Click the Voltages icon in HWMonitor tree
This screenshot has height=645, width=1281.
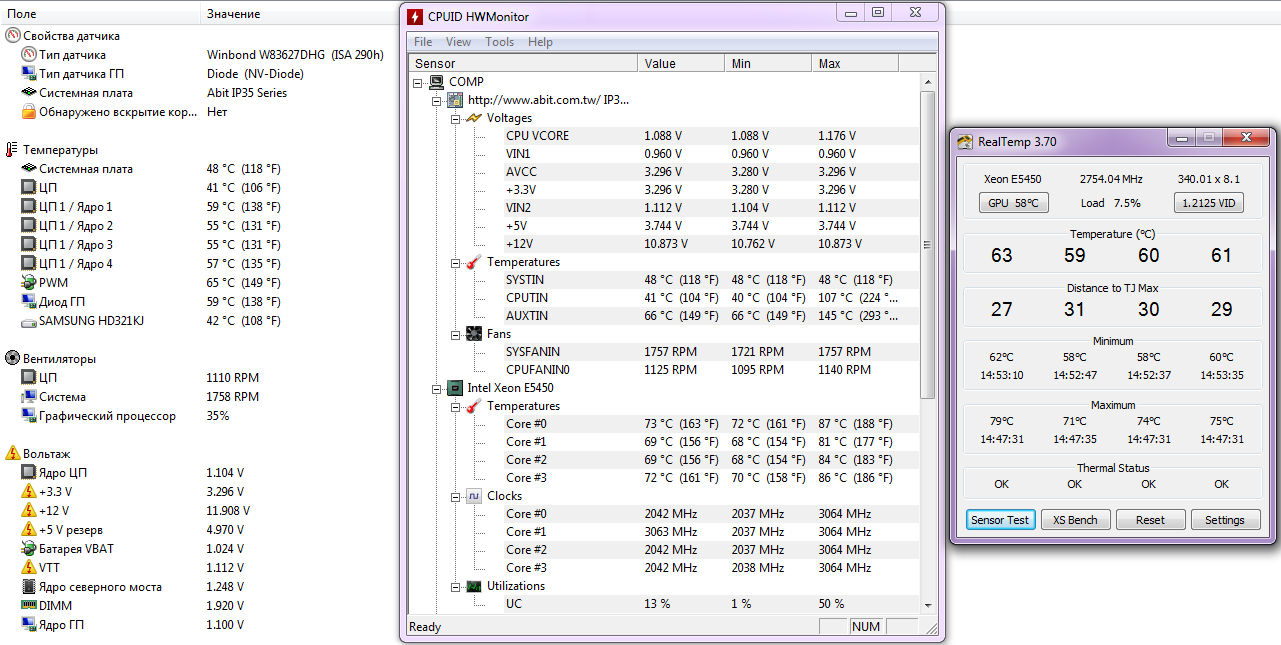pyautogui.click(x=473, y=118)
